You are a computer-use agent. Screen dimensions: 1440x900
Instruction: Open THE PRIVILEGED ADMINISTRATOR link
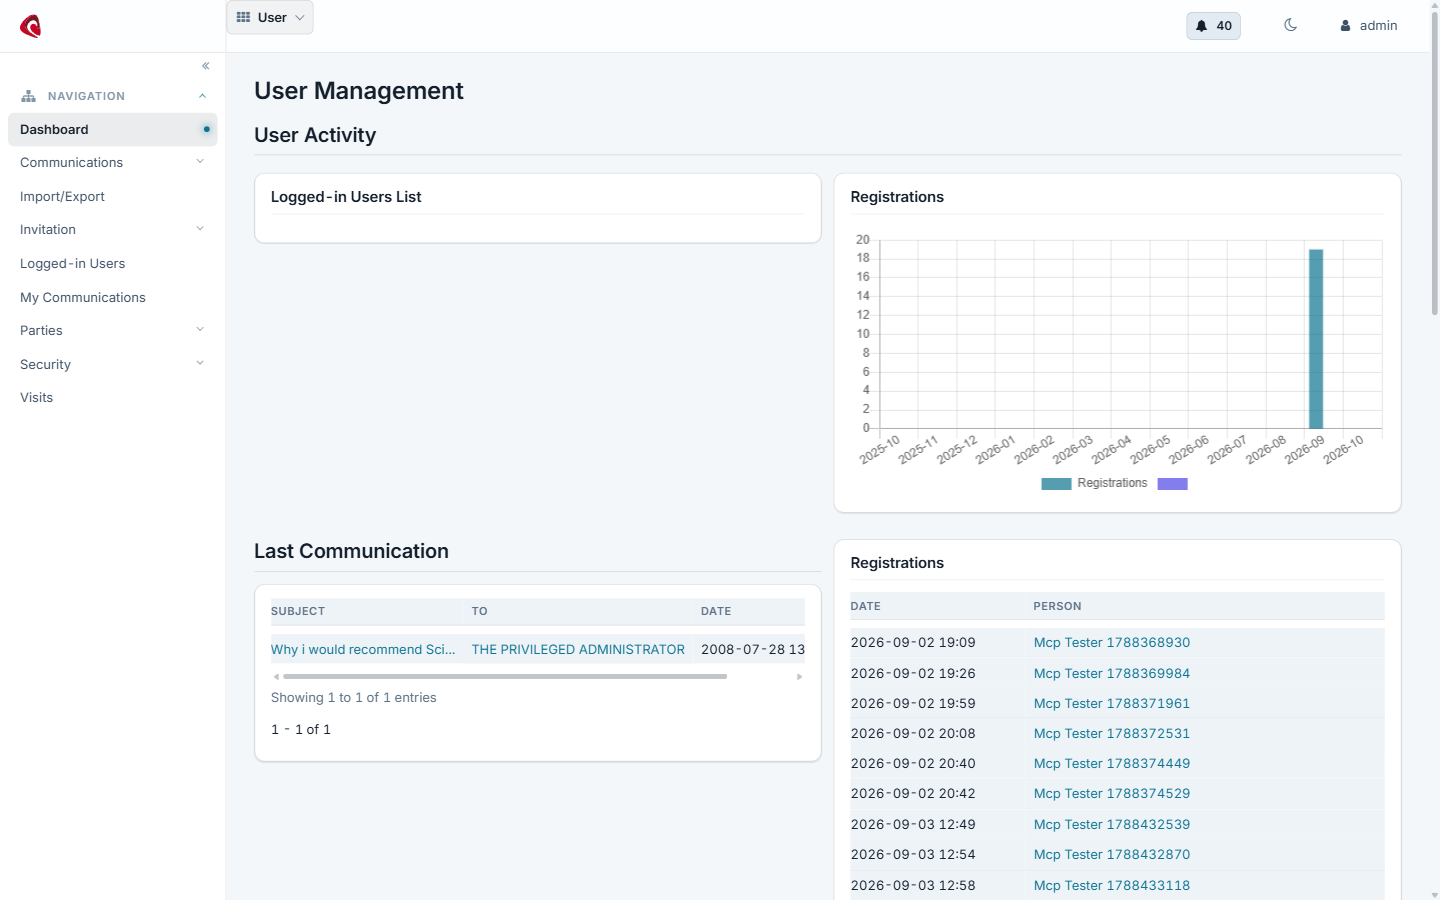[x=578, y=649]
